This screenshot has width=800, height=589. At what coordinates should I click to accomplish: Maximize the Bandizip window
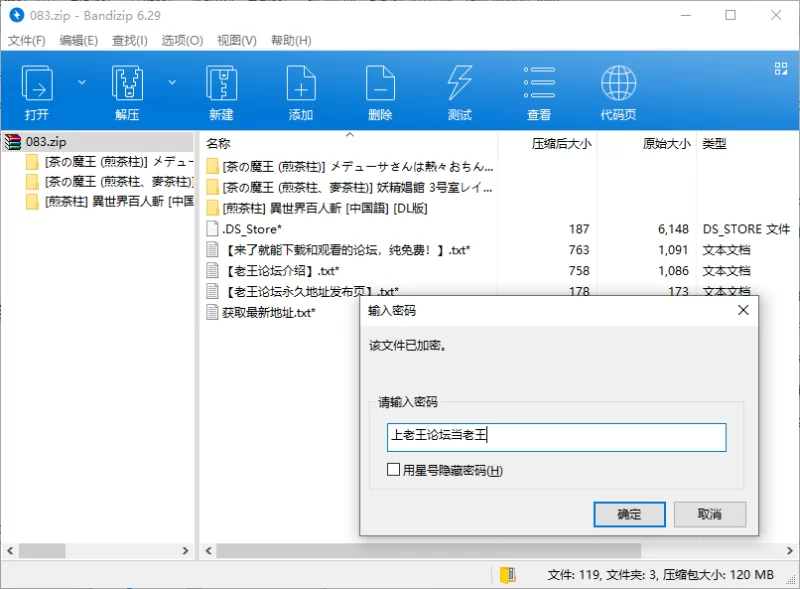point(731,15)
